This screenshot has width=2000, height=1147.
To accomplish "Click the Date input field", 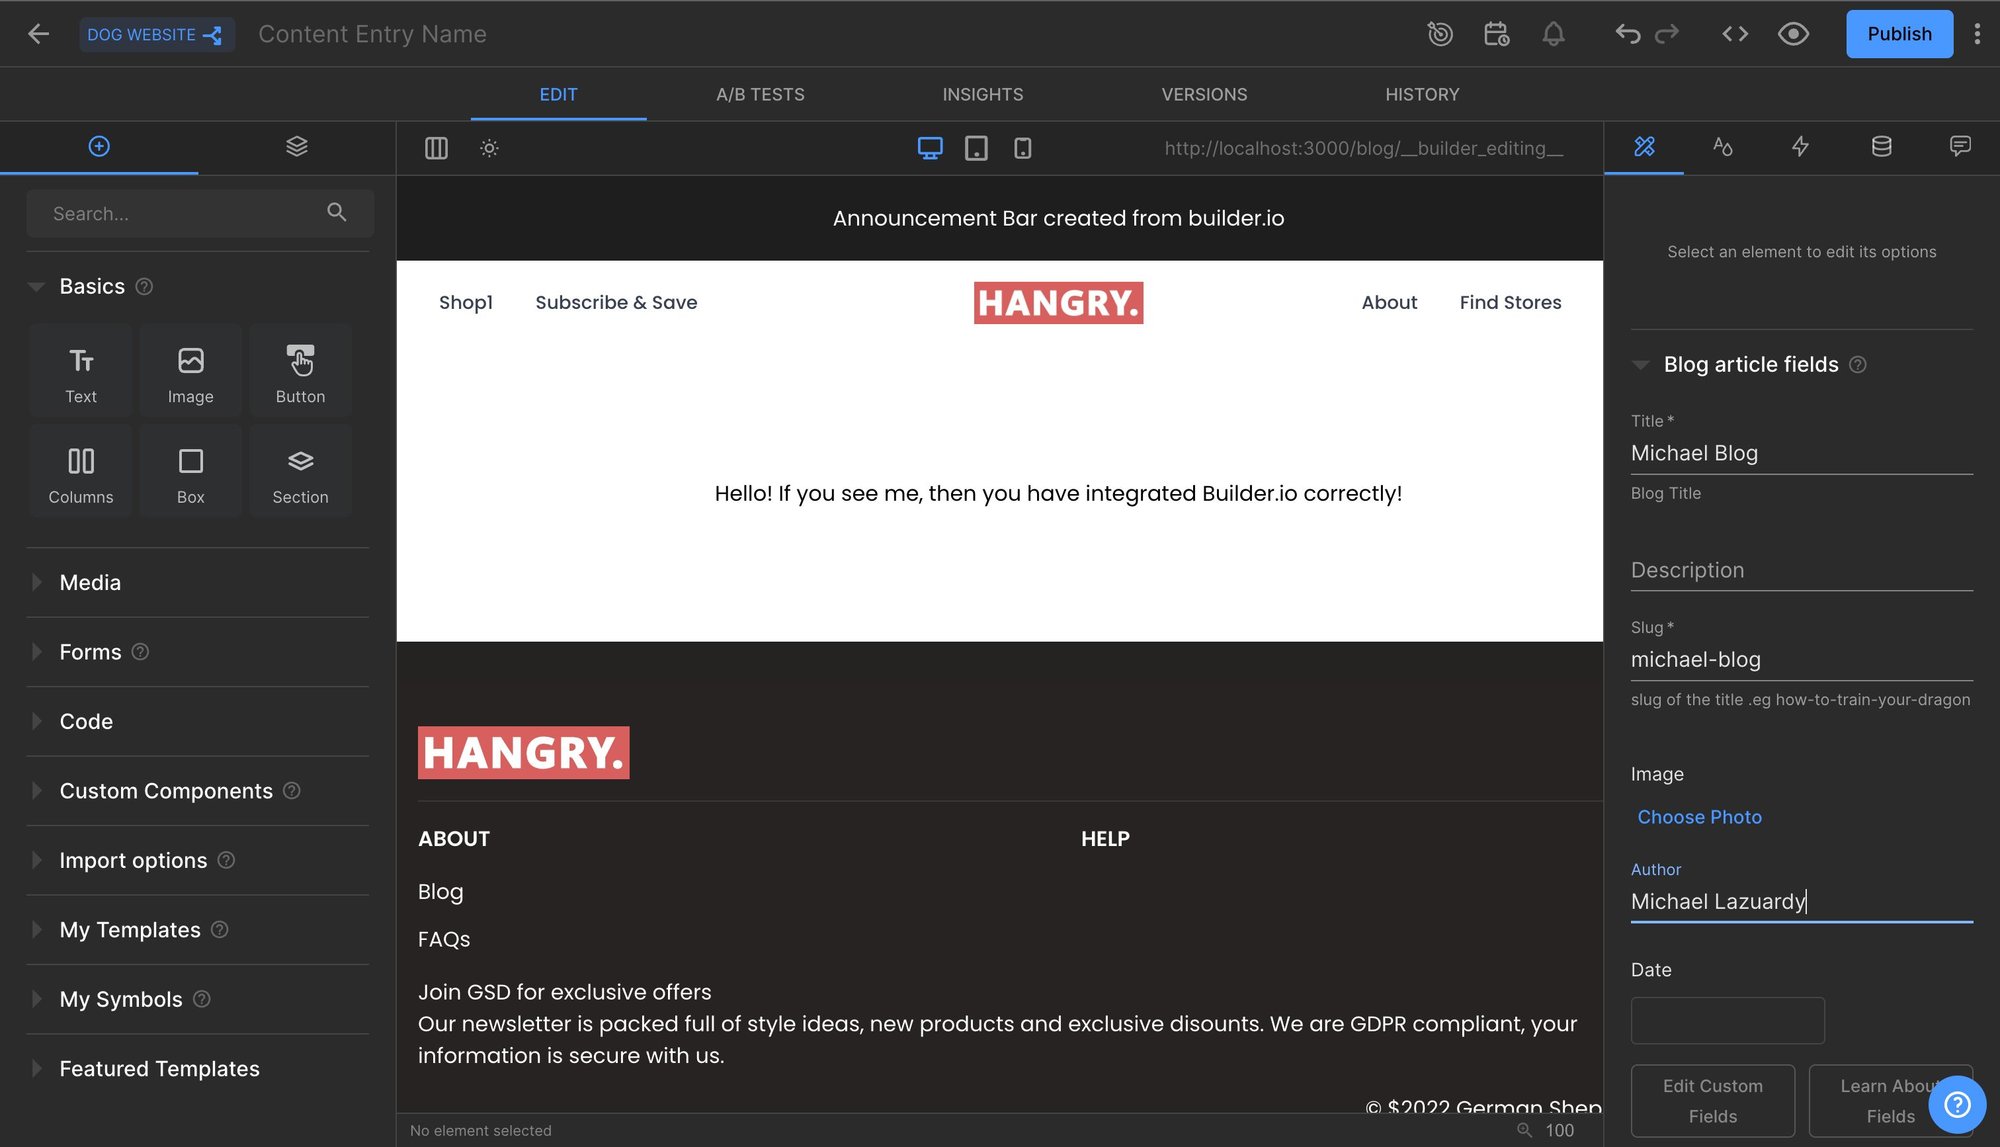I will pos(1728,1019).
